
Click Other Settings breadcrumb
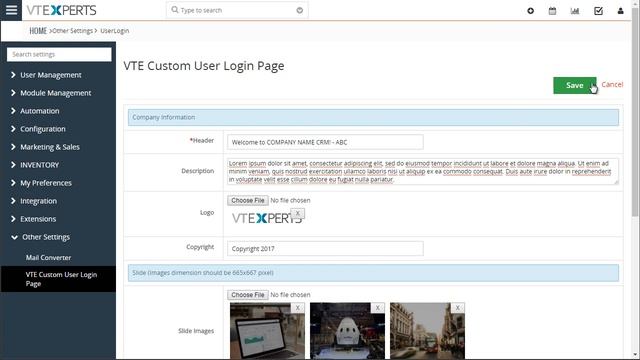73,31
